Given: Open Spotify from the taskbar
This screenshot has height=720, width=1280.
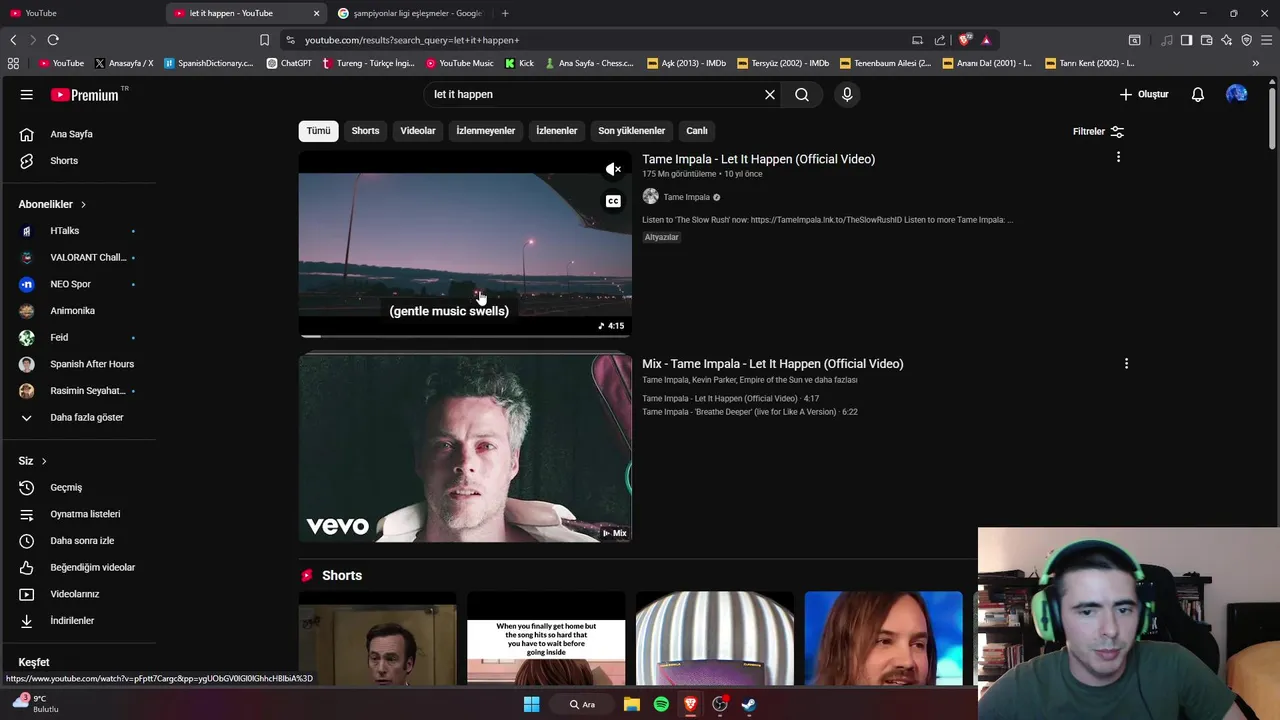Looking at the screenshot, I should coord(661,704).
